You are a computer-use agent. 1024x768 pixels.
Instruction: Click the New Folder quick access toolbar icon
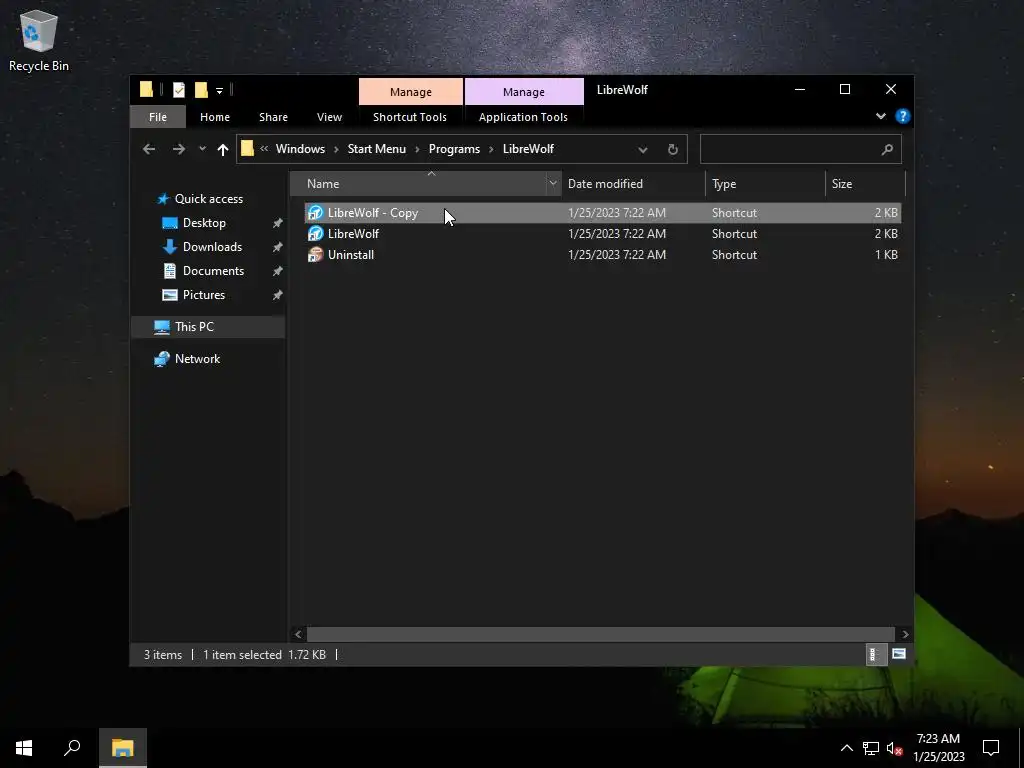click(x=201, y=89)
